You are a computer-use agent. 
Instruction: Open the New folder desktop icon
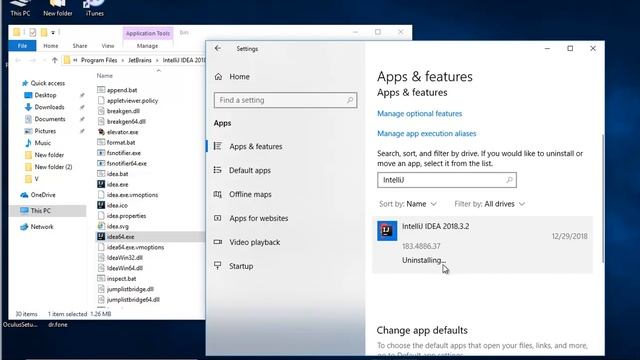coord(58,8)
